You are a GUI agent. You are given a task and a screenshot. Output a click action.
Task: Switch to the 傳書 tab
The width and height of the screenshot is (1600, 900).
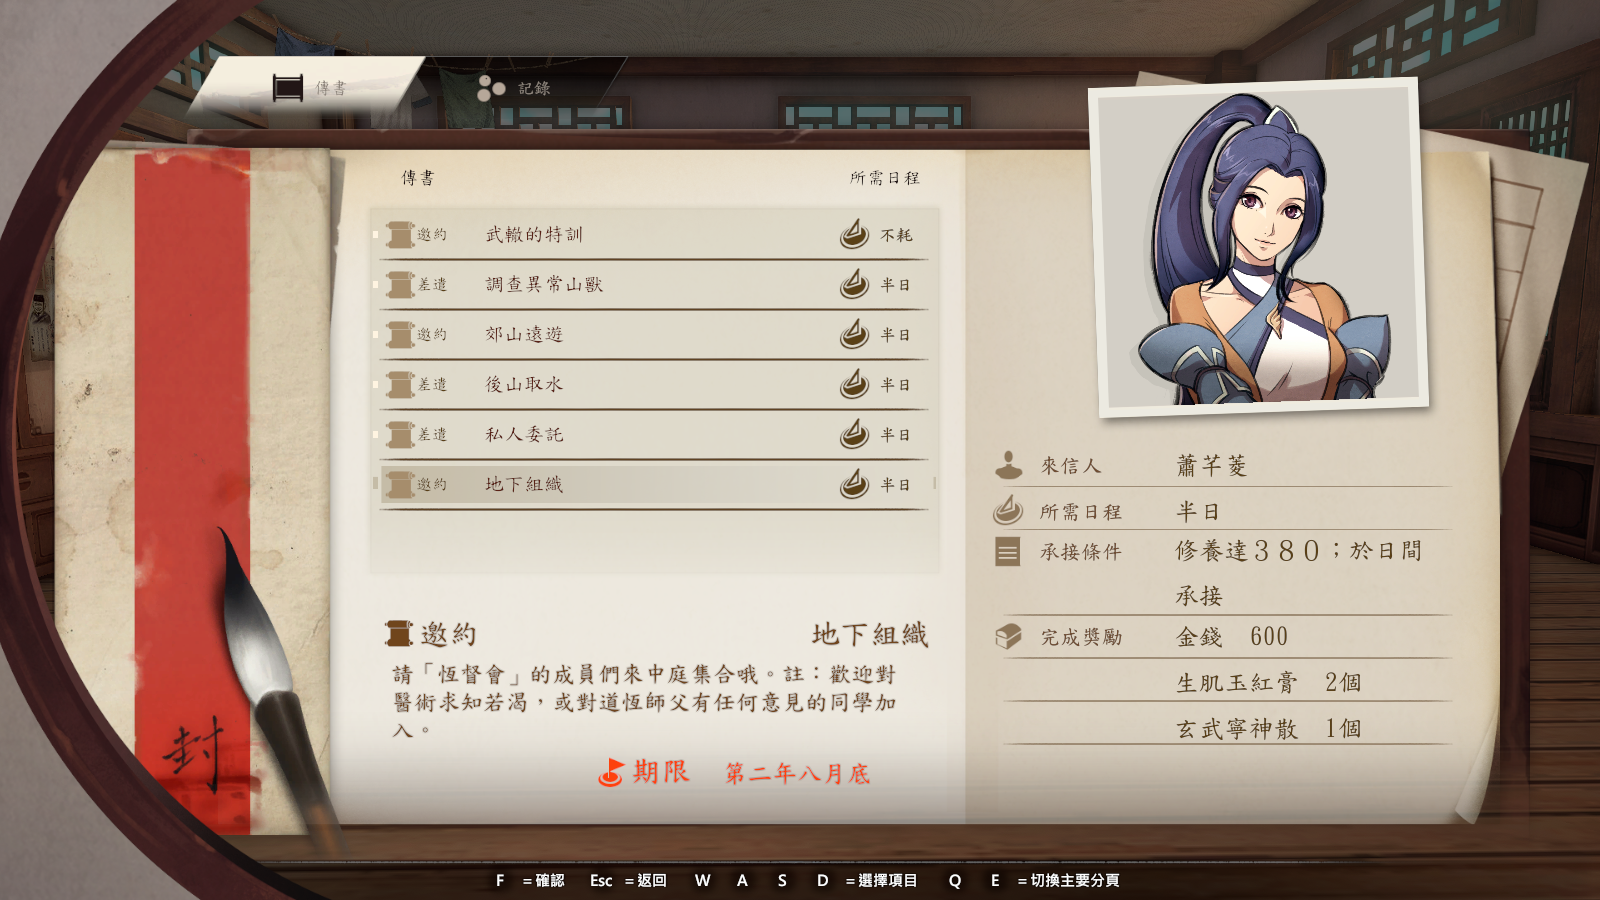310,88
